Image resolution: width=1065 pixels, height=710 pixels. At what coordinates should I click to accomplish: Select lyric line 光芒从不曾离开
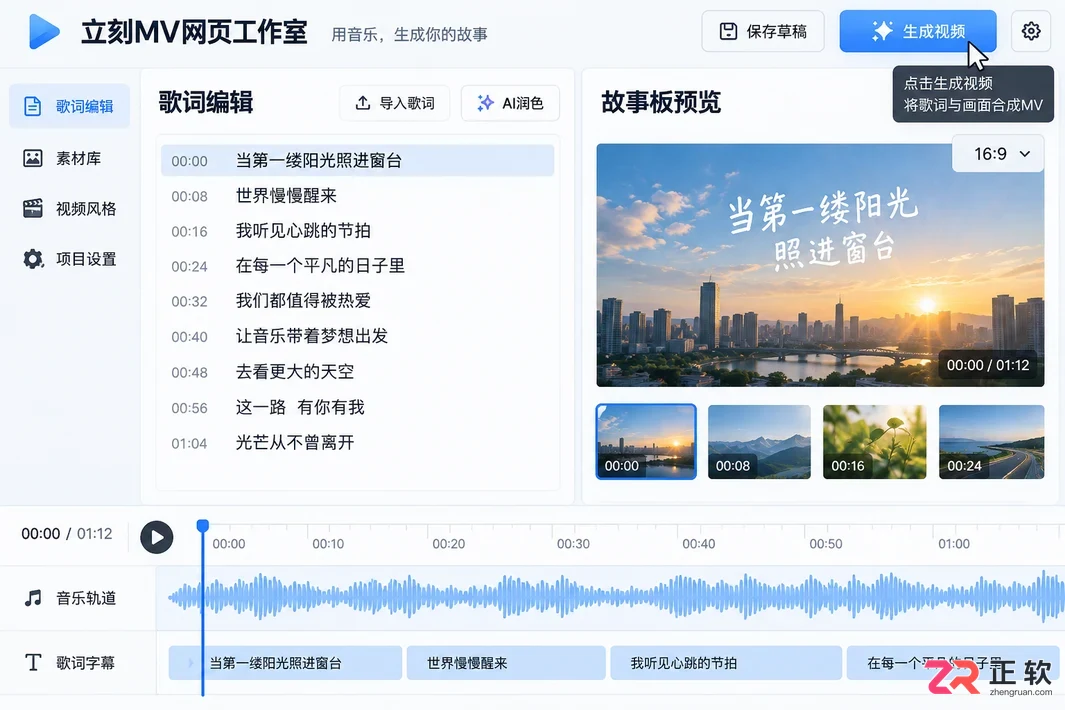[357, 443]
